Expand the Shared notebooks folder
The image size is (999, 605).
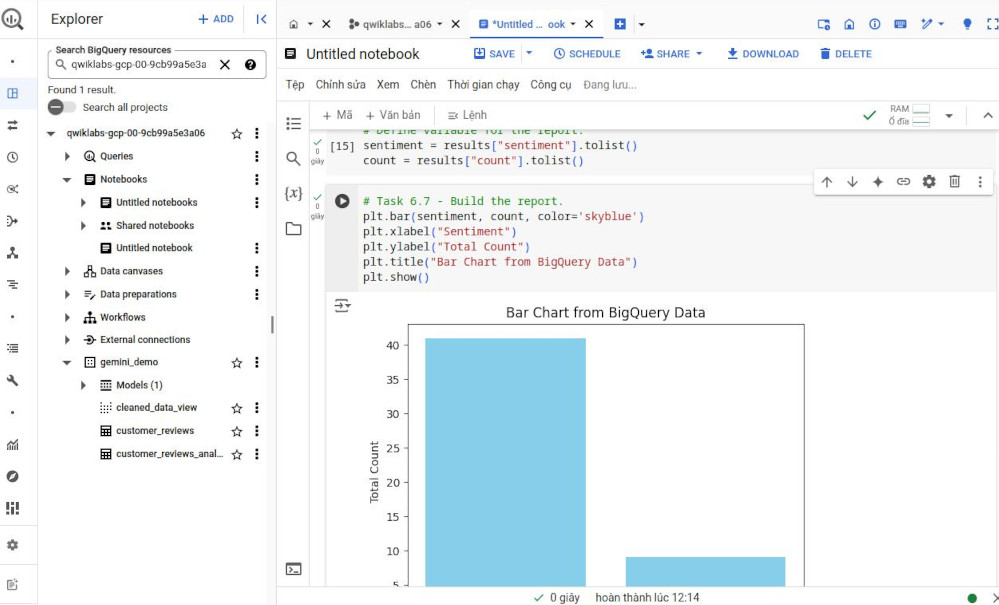click(x=83, y=225)
